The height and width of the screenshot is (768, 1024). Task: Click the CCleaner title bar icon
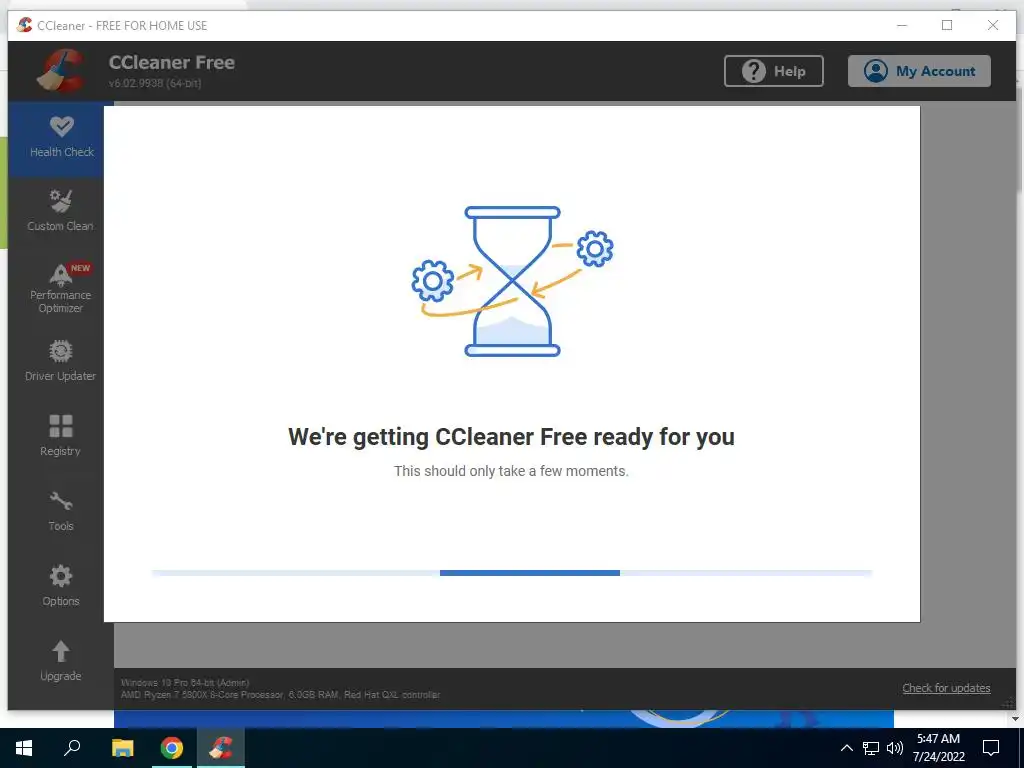[25, 25]
